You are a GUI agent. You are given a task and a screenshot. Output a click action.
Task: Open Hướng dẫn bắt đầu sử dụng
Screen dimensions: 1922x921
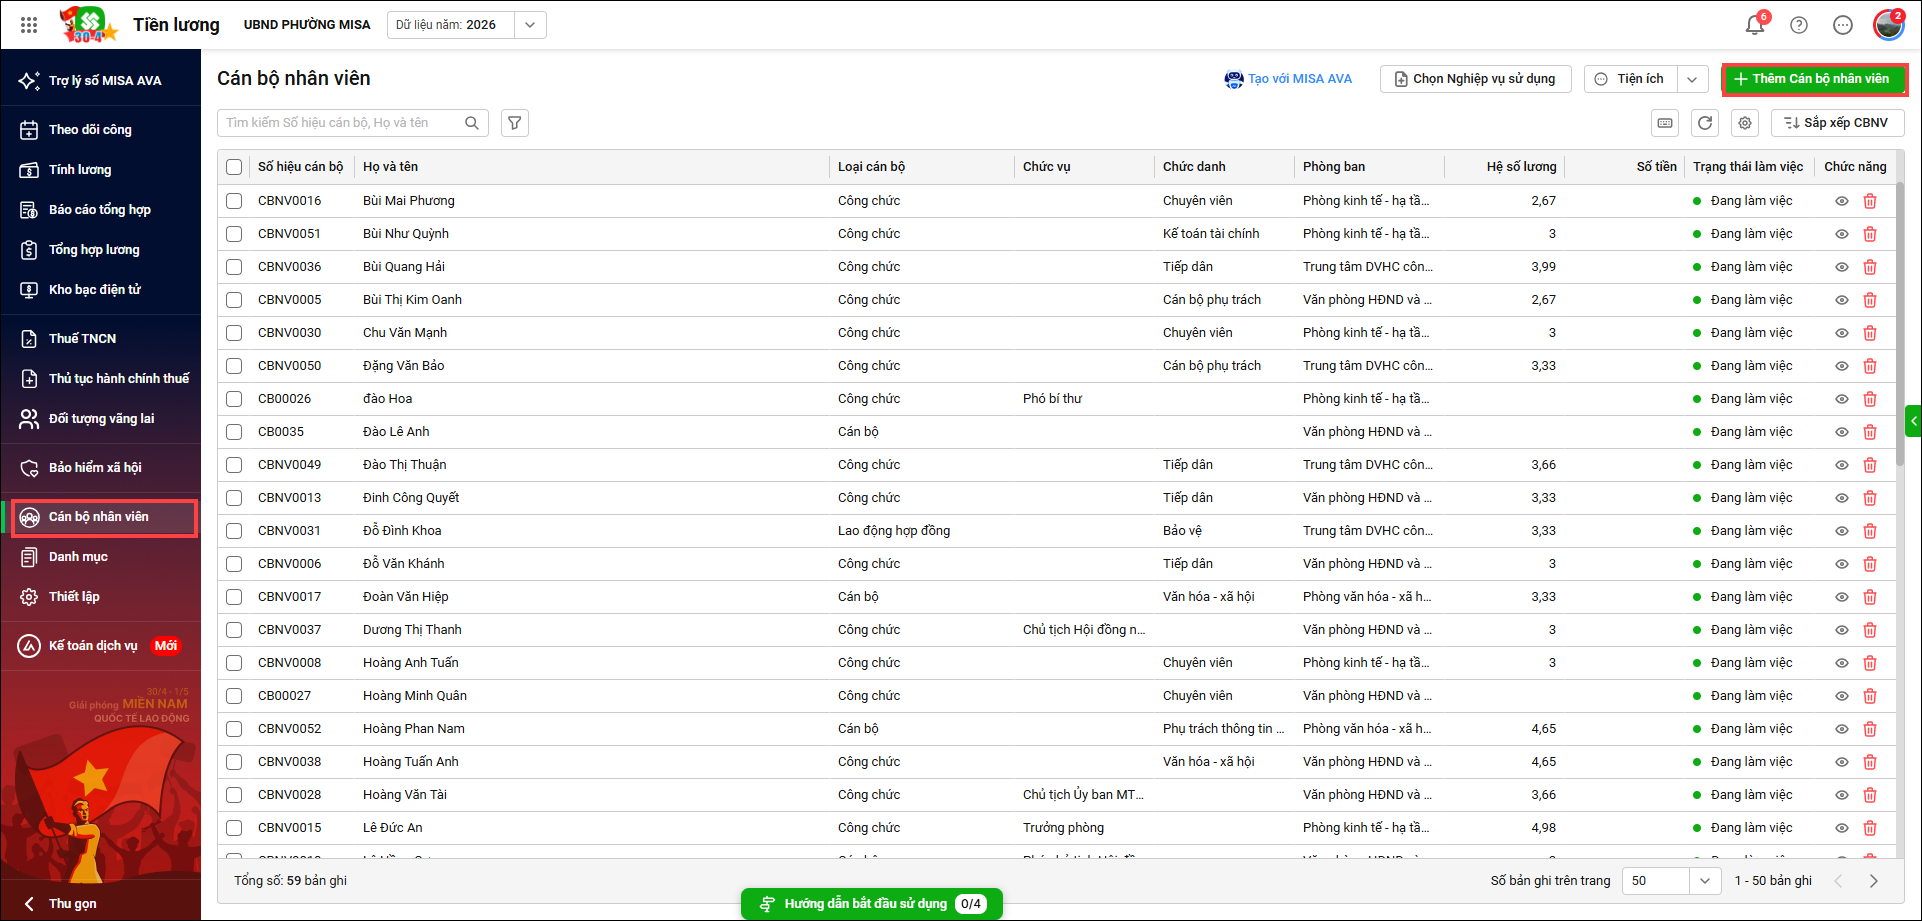(872, 904)
